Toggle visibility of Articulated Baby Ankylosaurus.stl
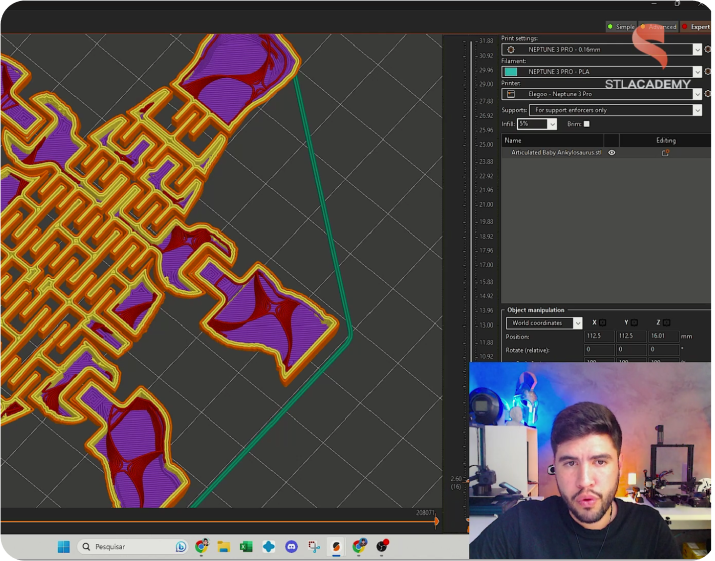715x561 pixels. point(612,153)
